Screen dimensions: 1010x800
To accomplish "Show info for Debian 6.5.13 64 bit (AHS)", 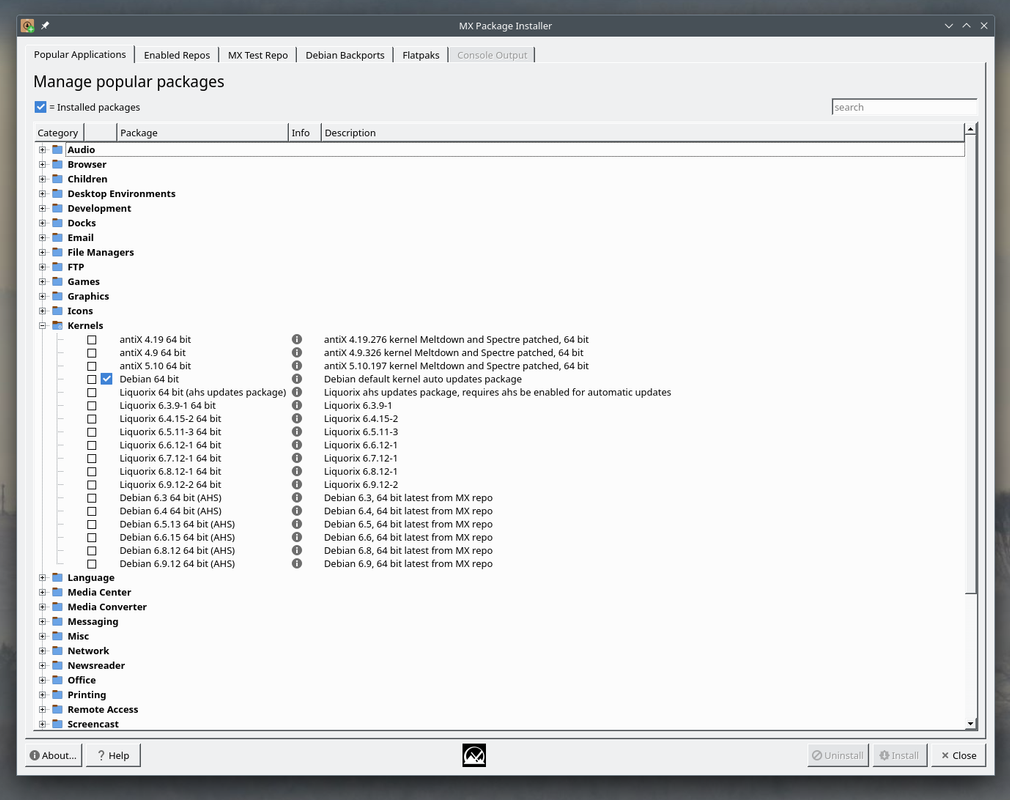I will (296, 524).
